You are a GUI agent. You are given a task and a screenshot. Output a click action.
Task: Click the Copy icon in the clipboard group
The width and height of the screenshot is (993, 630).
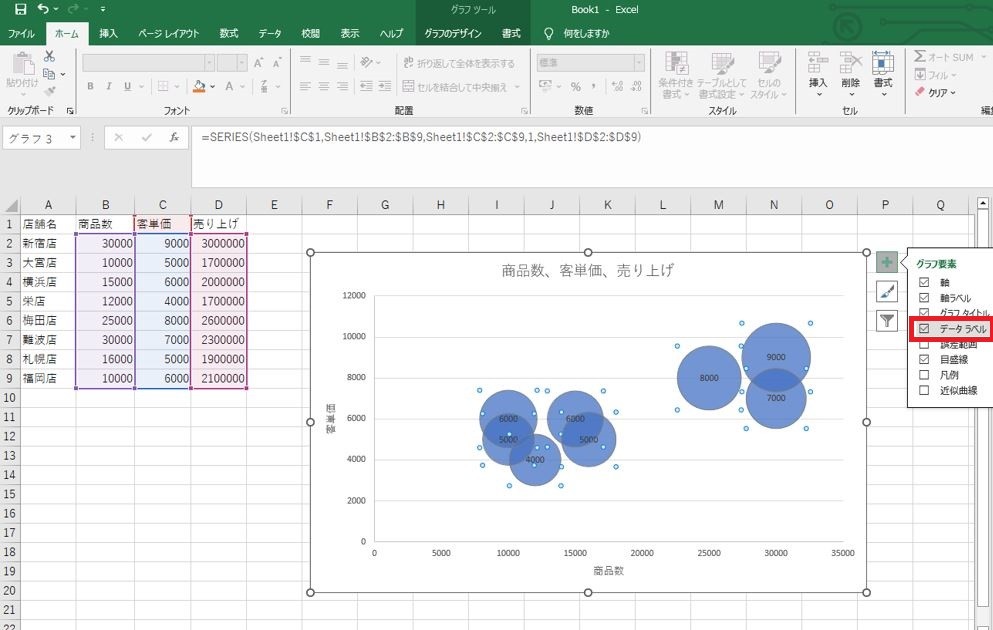(x=49, y=73)
